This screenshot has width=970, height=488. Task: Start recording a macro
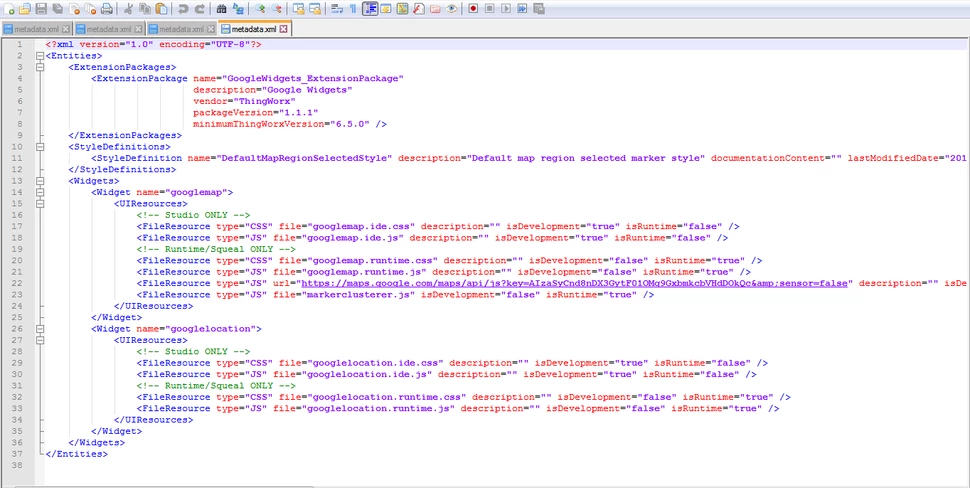tap(473, 9)
